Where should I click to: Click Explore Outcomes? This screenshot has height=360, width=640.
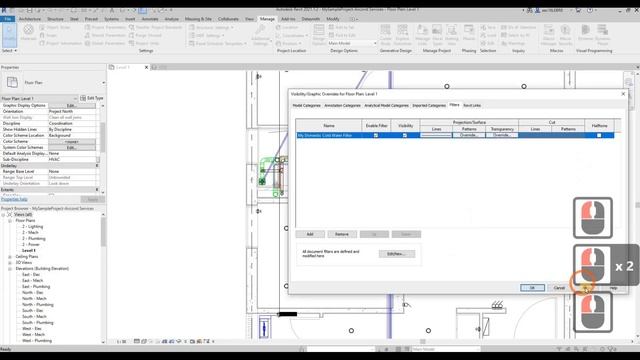(x=402, y=35)
